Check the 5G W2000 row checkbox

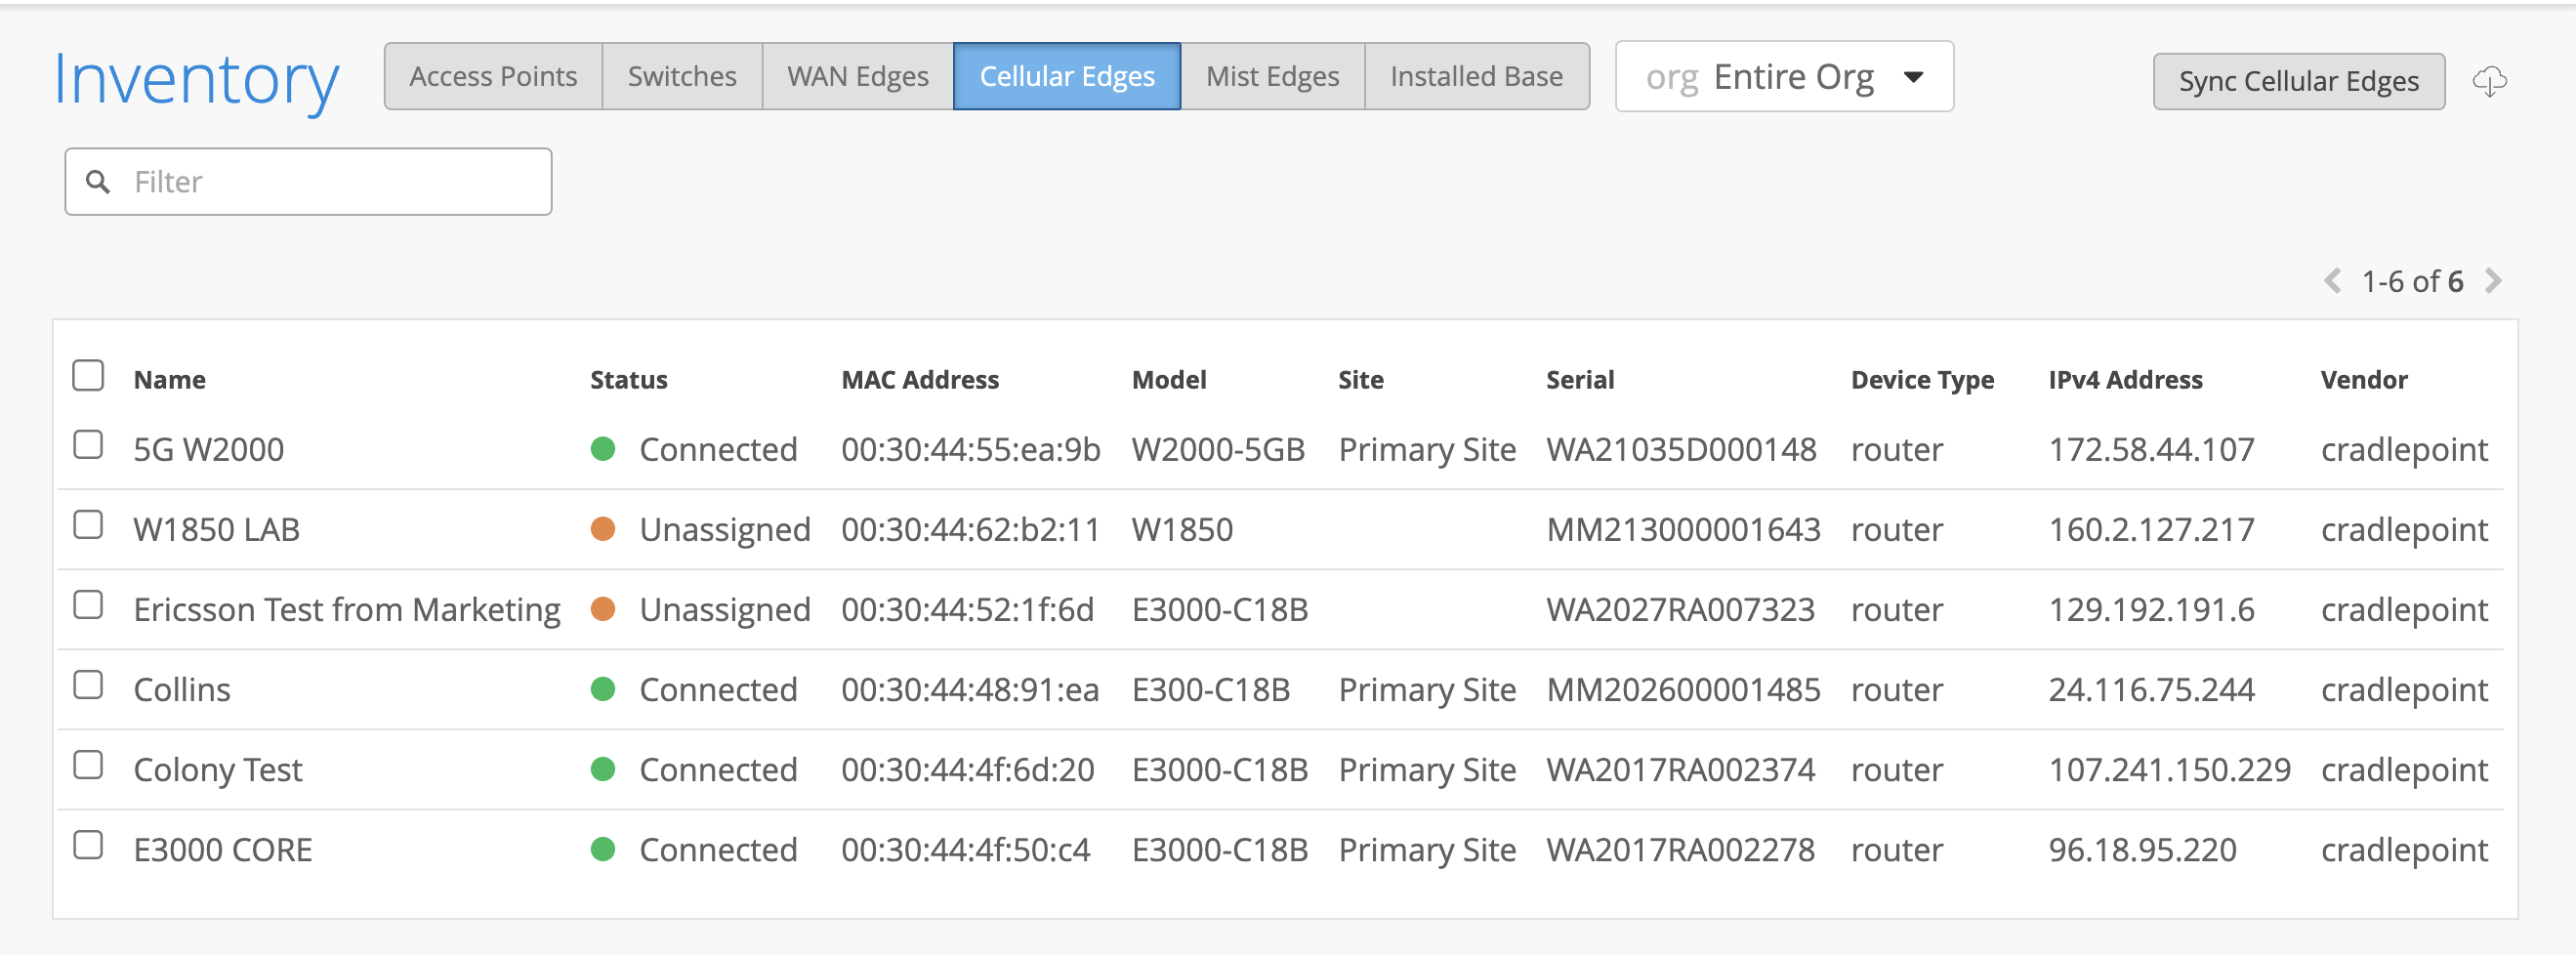(88, 445)
